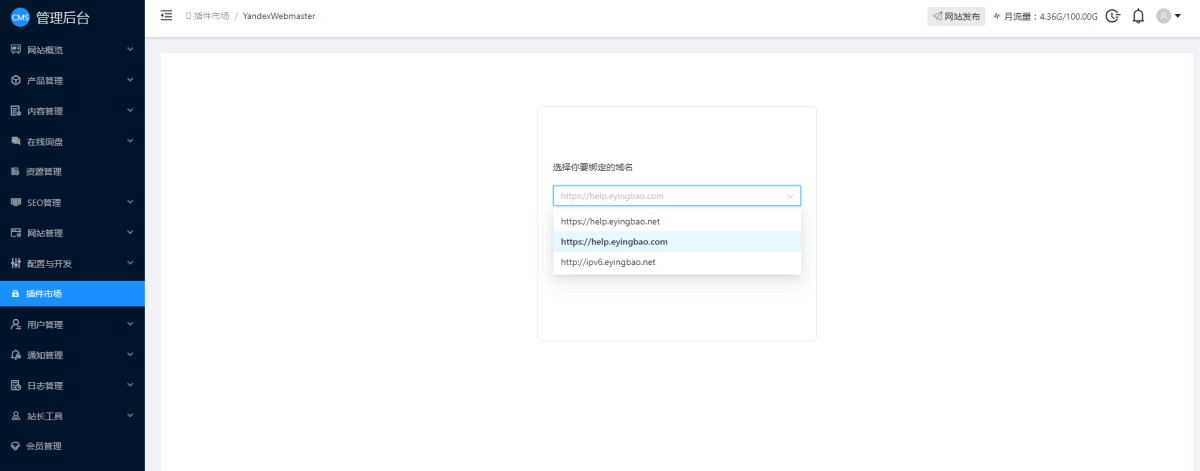This screenshot has width=1200, height=471.
Task: Collapse the domain select dropdown arrow
Action: [789, 196]
